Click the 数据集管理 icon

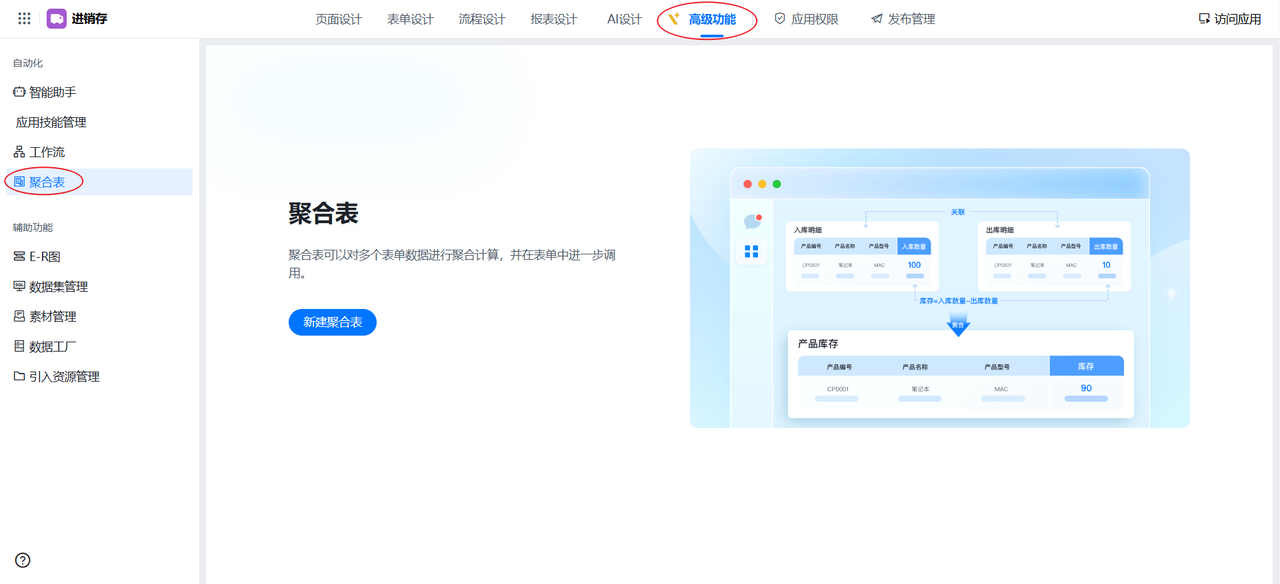tap(19, 287)
